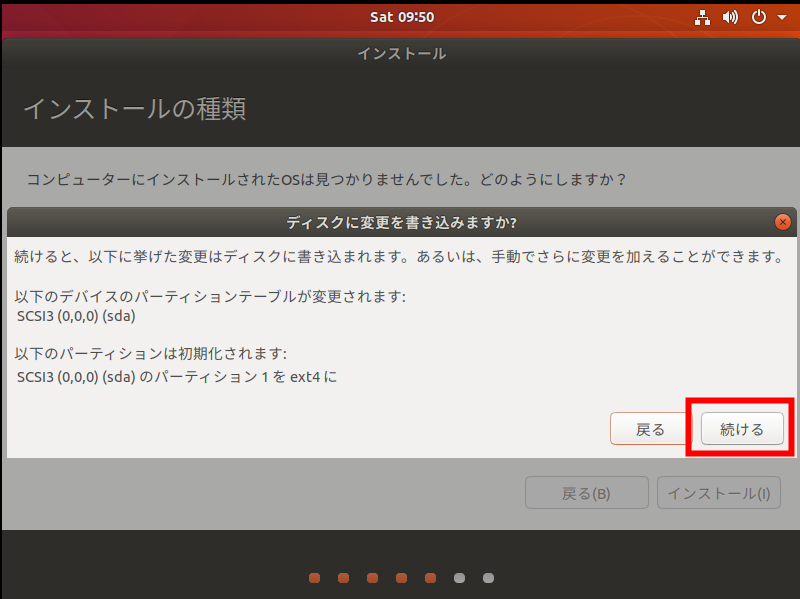Image resolution: width=800 pixels, height=599 pixels.
Task: Click the first orange progress dot
Action: pos(314,577)
